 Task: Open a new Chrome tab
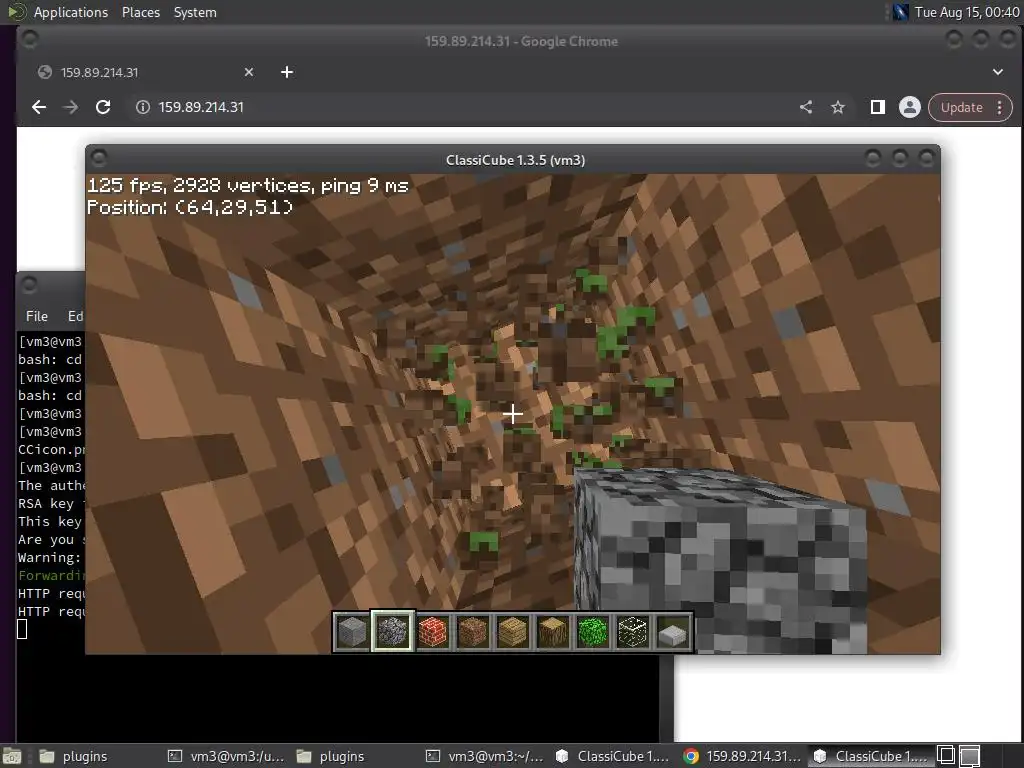287,72
